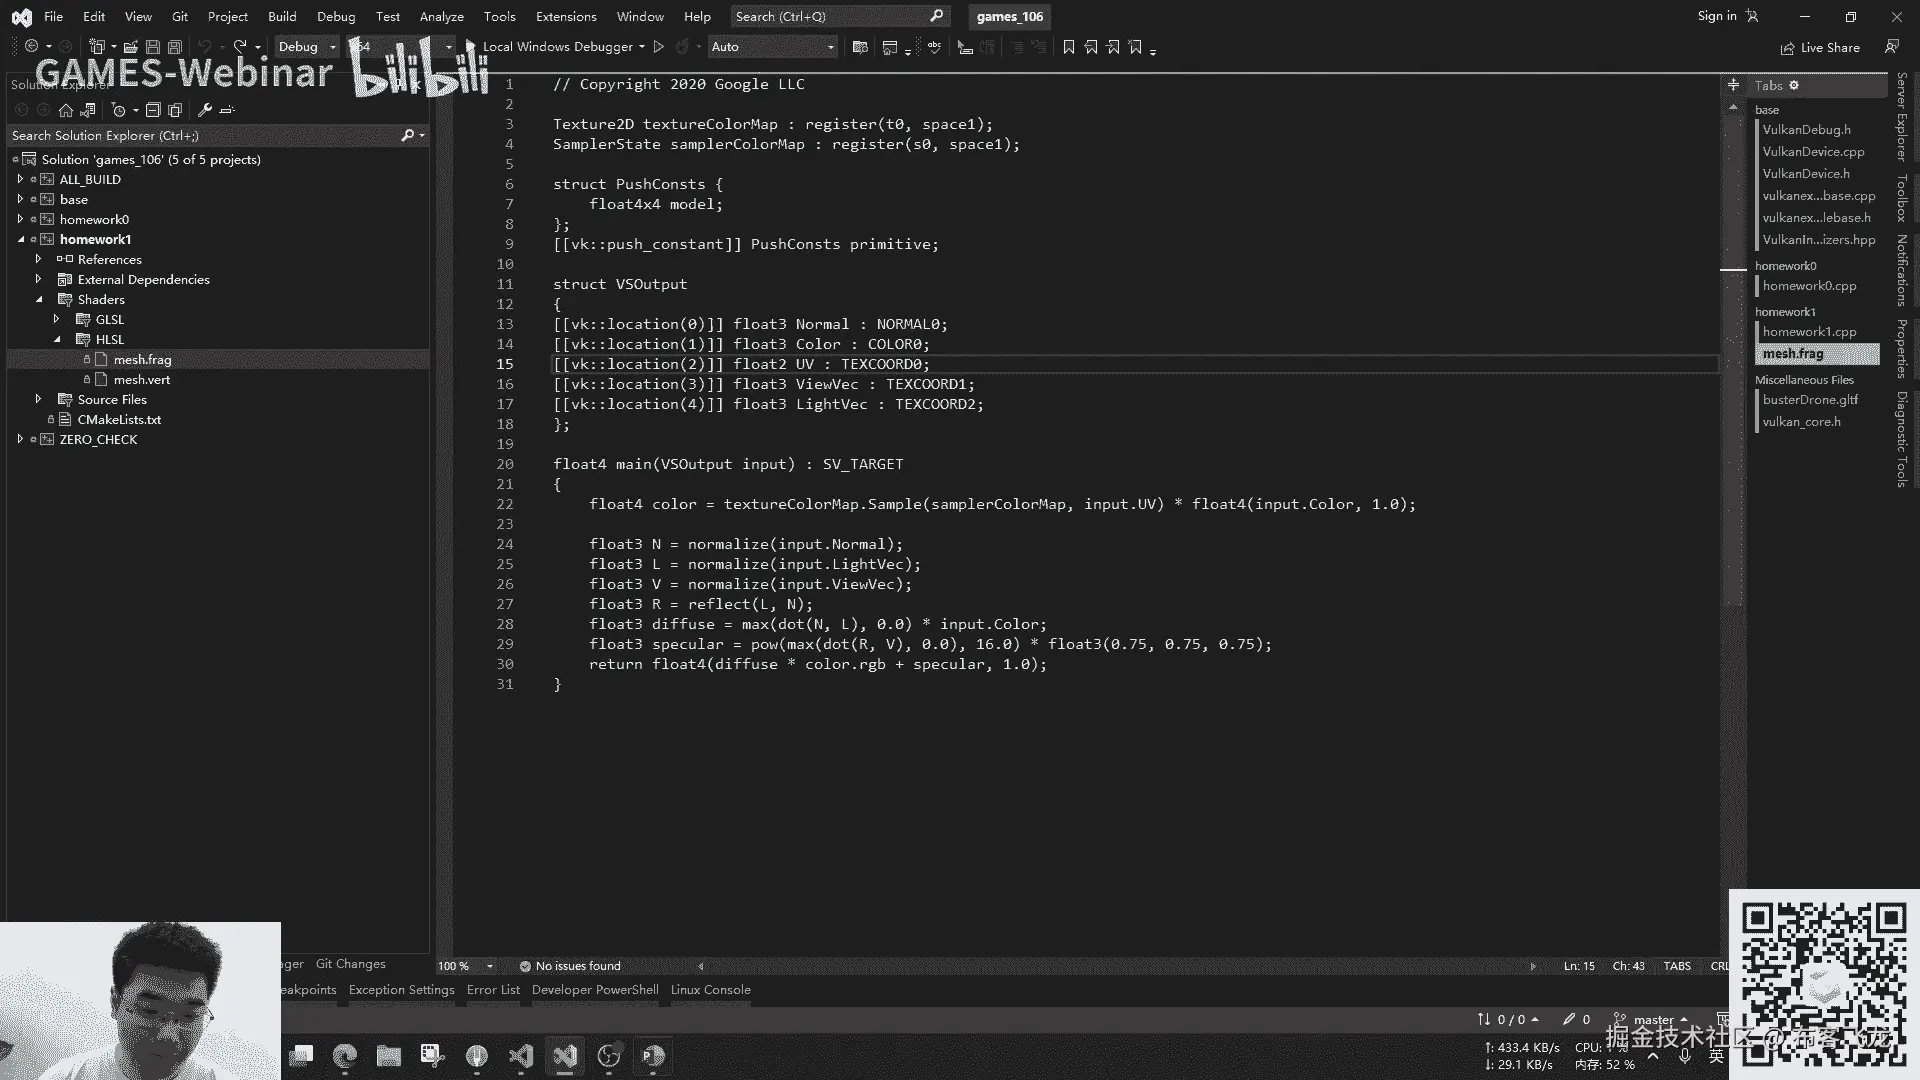1920x1080 pixels.
Task: Click the Send Feedback person icon
Action: click(1891, 47)
